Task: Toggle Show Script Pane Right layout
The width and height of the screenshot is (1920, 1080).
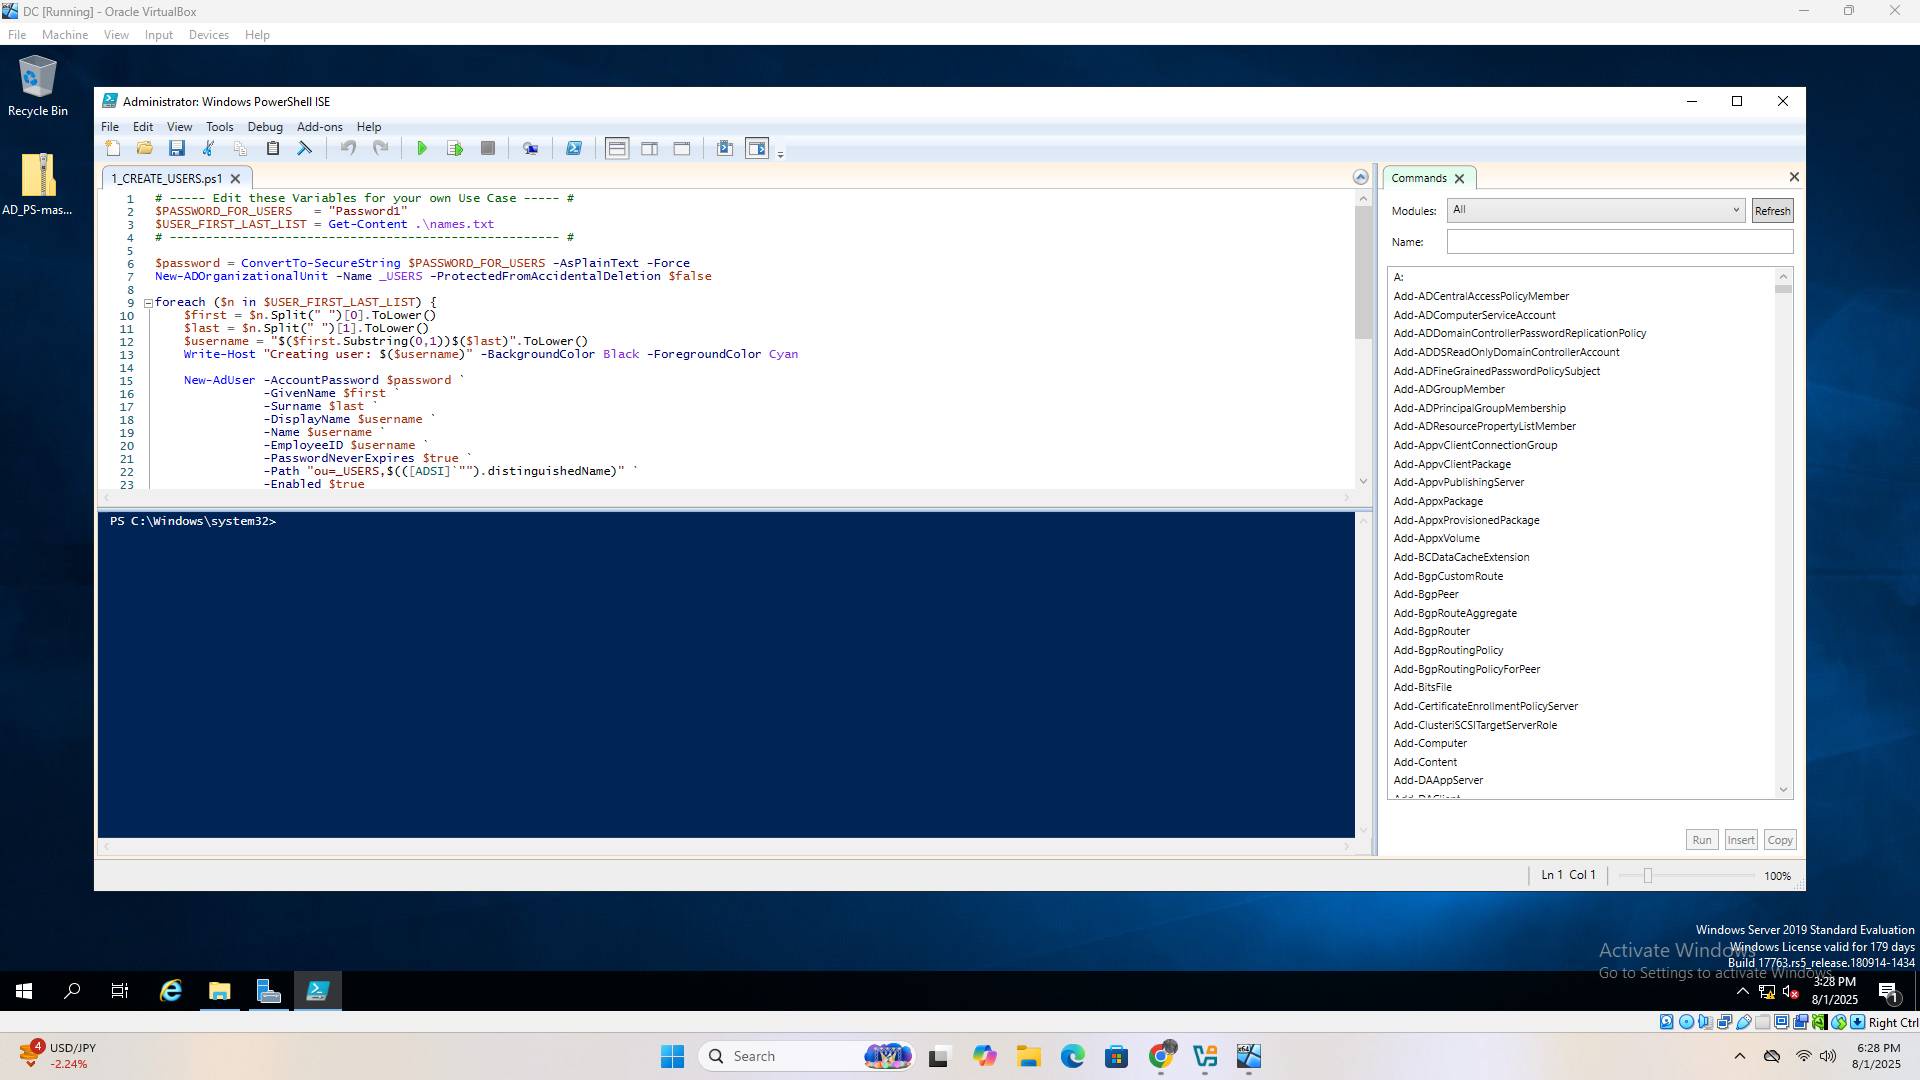Action: [649, 149]
